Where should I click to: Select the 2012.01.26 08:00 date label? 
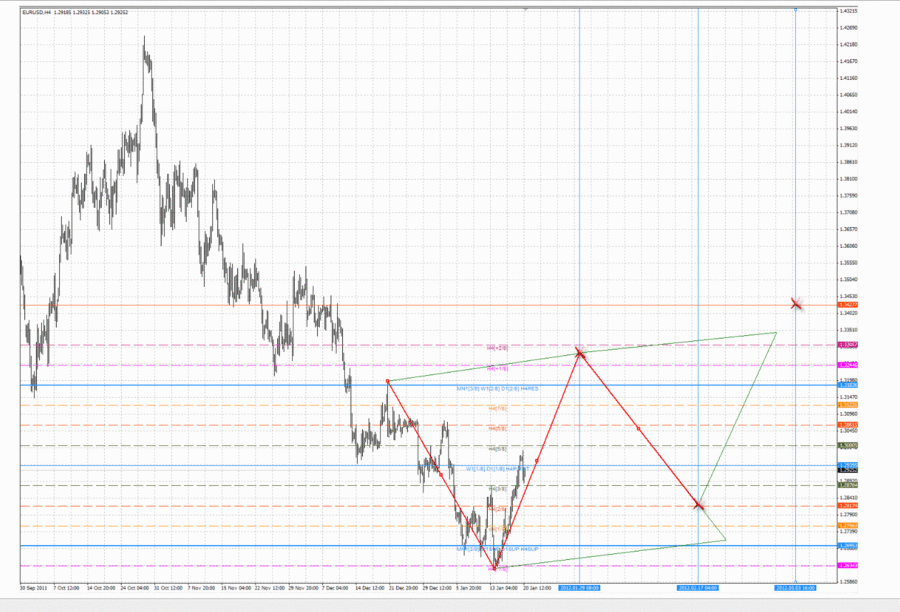point(579,587)
